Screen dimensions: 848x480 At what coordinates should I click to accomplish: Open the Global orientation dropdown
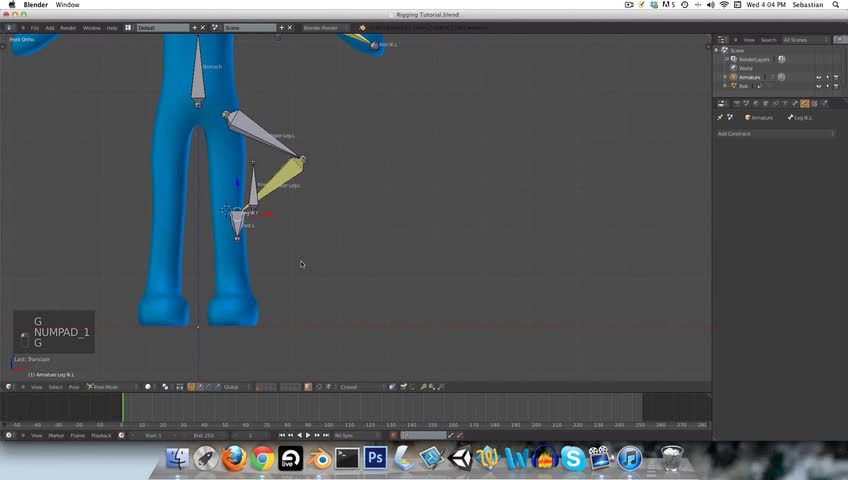[x=237, y=387]
